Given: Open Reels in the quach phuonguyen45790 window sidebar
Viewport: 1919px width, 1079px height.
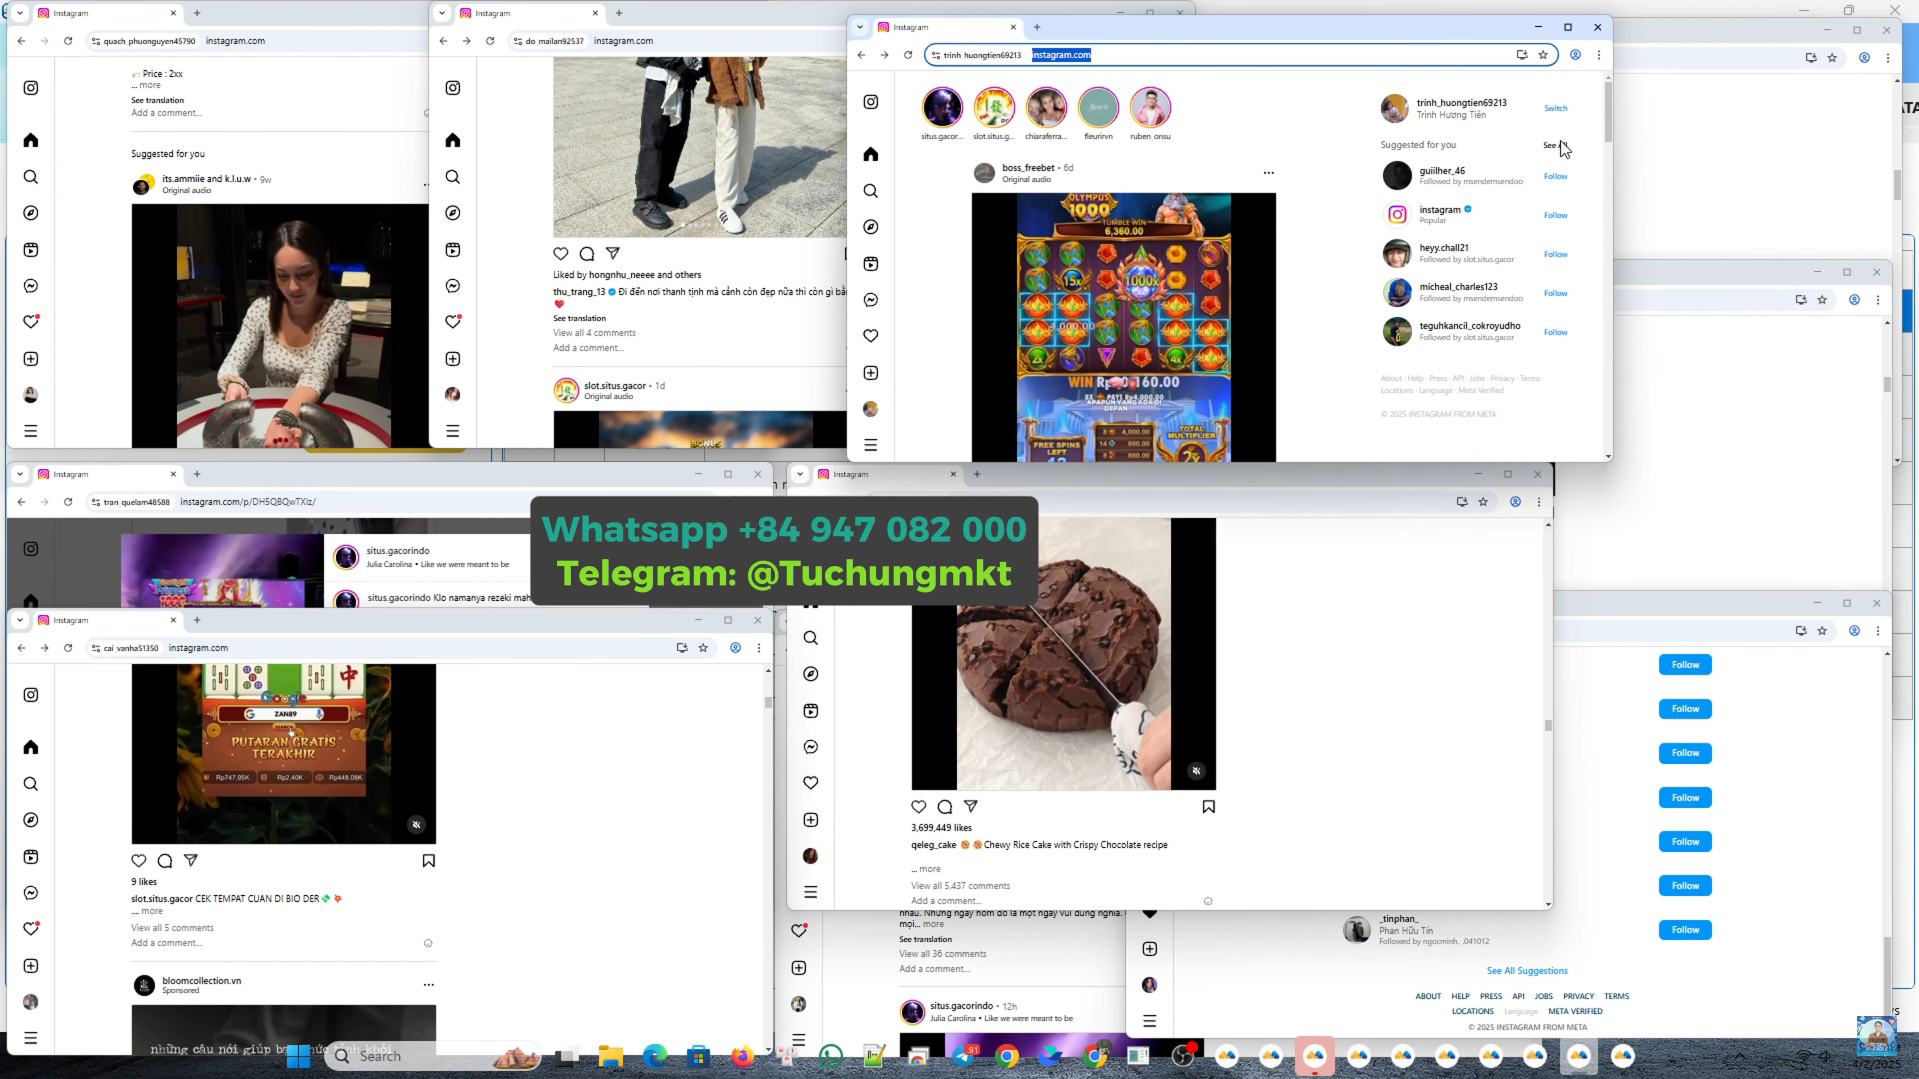Looking at the screenshot, I should pos(31,250).
